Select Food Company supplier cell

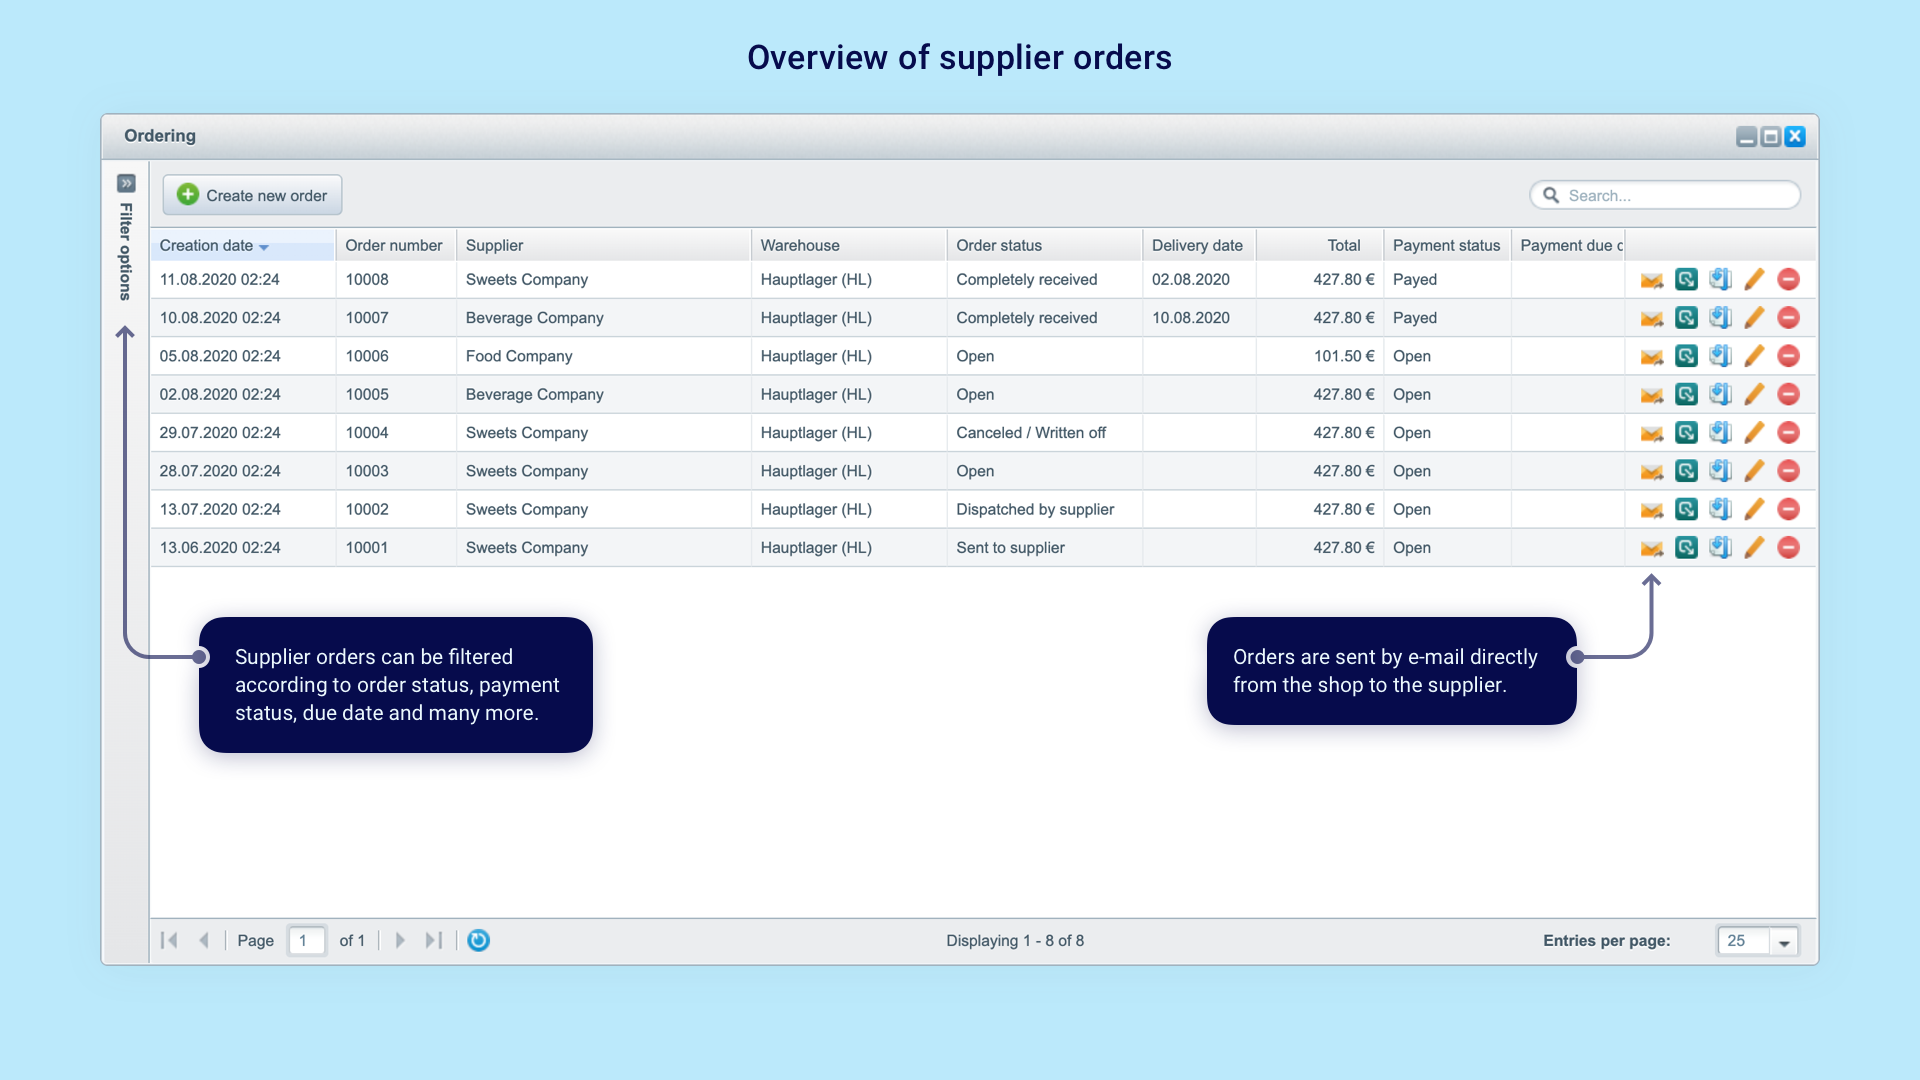(x=603, y=357)
